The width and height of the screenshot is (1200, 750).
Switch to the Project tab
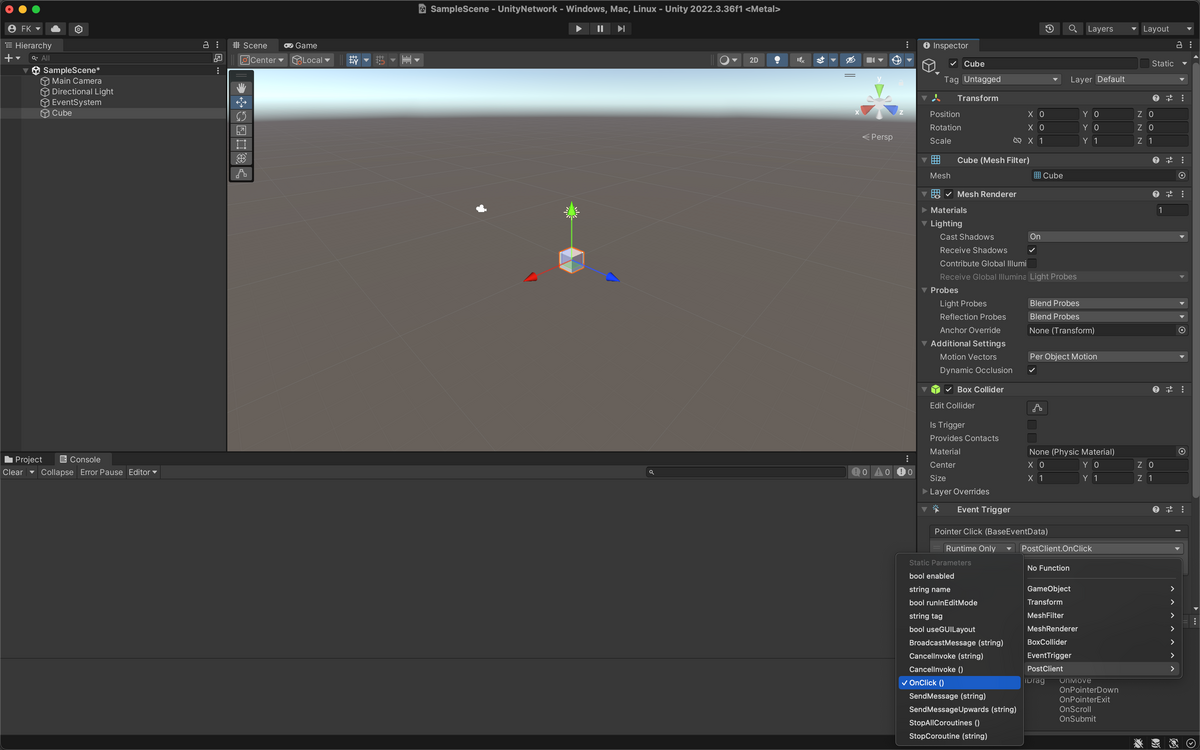point(24,460)
